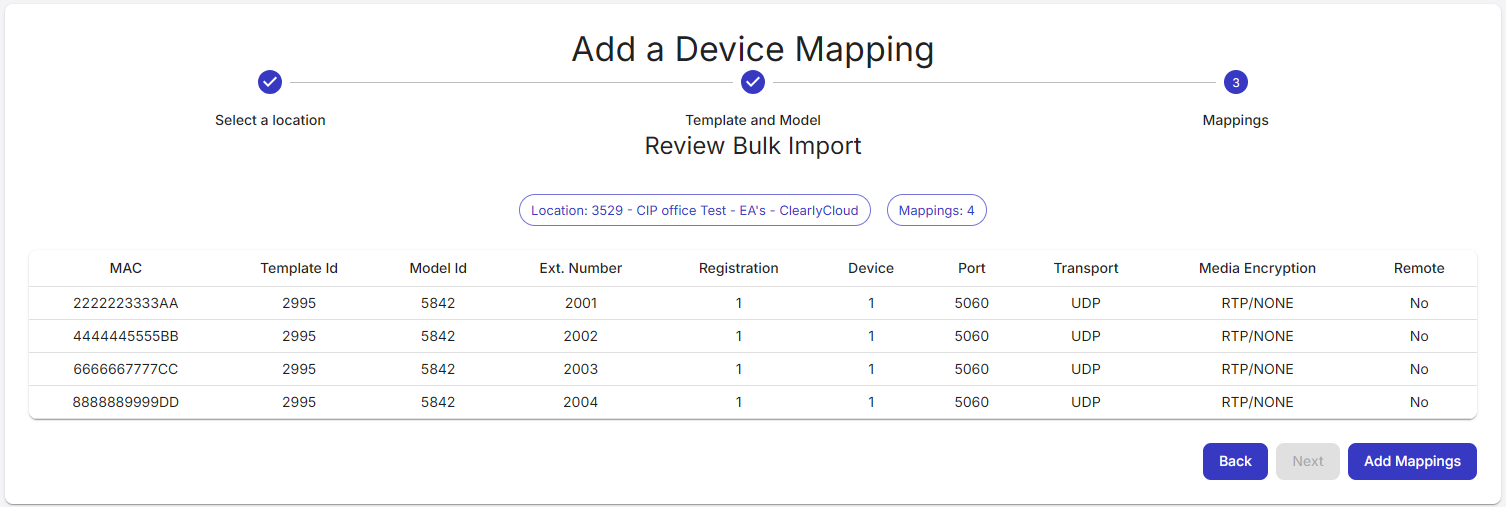
Task: Click the Back button
Action: click(x=1235, y=461)
